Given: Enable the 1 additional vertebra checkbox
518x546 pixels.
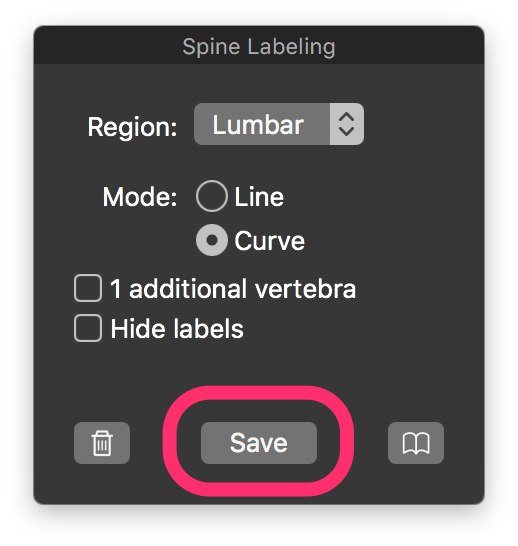Looking at the screenshot, I should pyautogui.click(x=88, y=288).
